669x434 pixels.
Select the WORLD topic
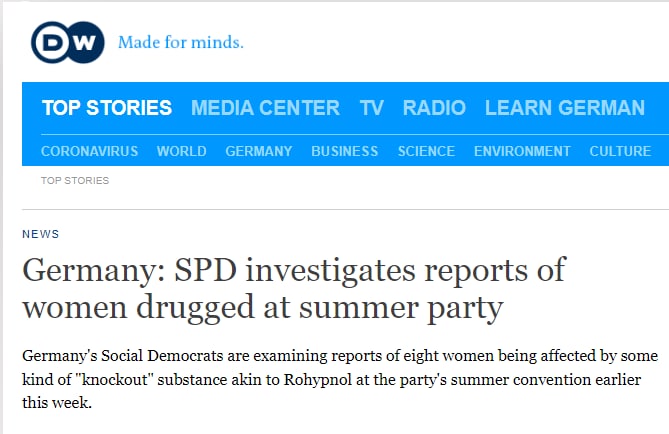pyautogui.click(x=181, y=151)
